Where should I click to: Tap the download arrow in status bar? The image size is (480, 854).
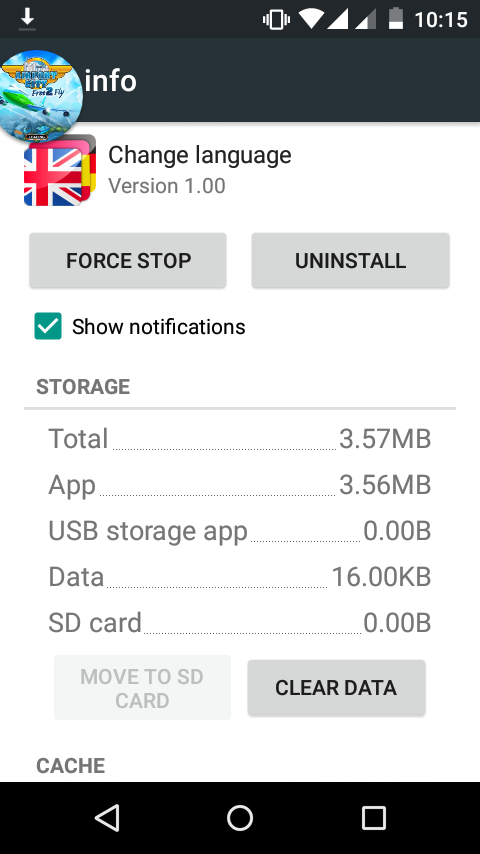coord(27,19)
